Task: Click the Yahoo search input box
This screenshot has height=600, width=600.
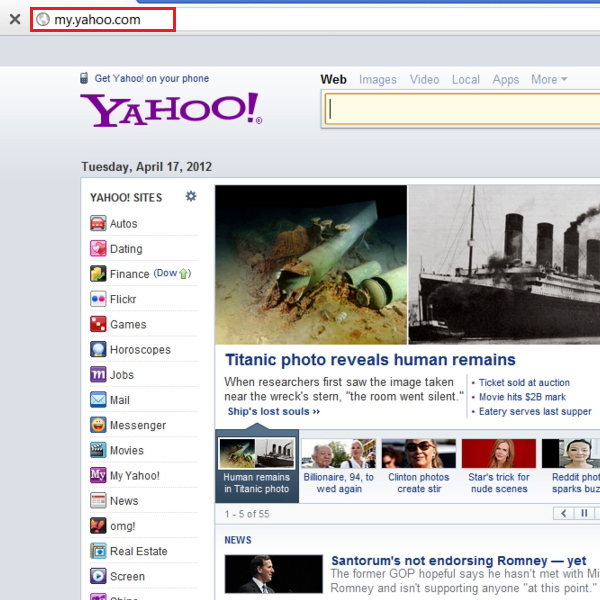Action: (x=462, y=109)
